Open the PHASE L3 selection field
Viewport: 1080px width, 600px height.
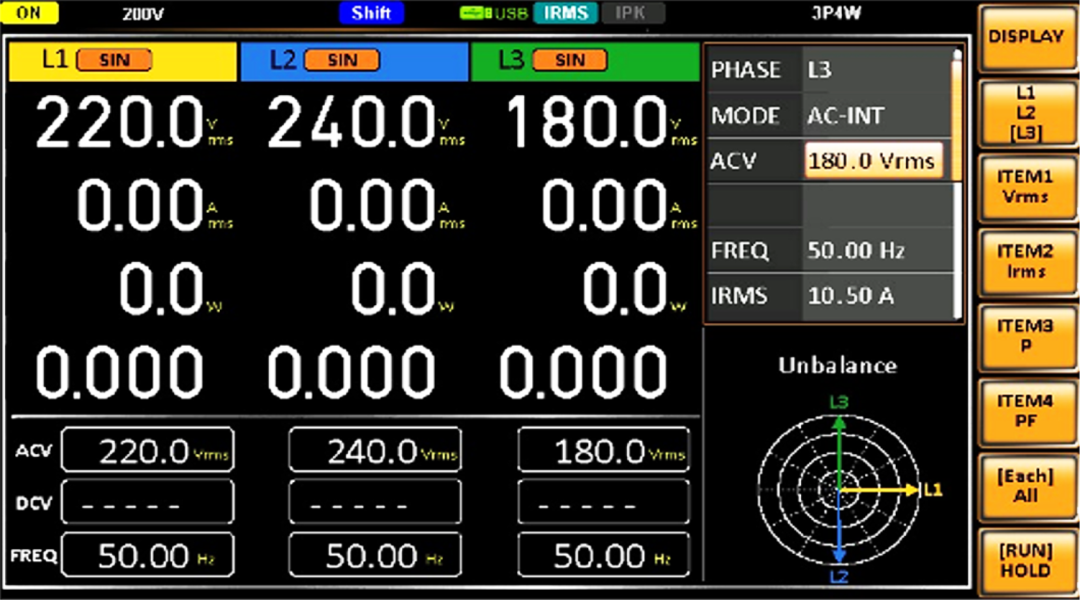point(875,70)
